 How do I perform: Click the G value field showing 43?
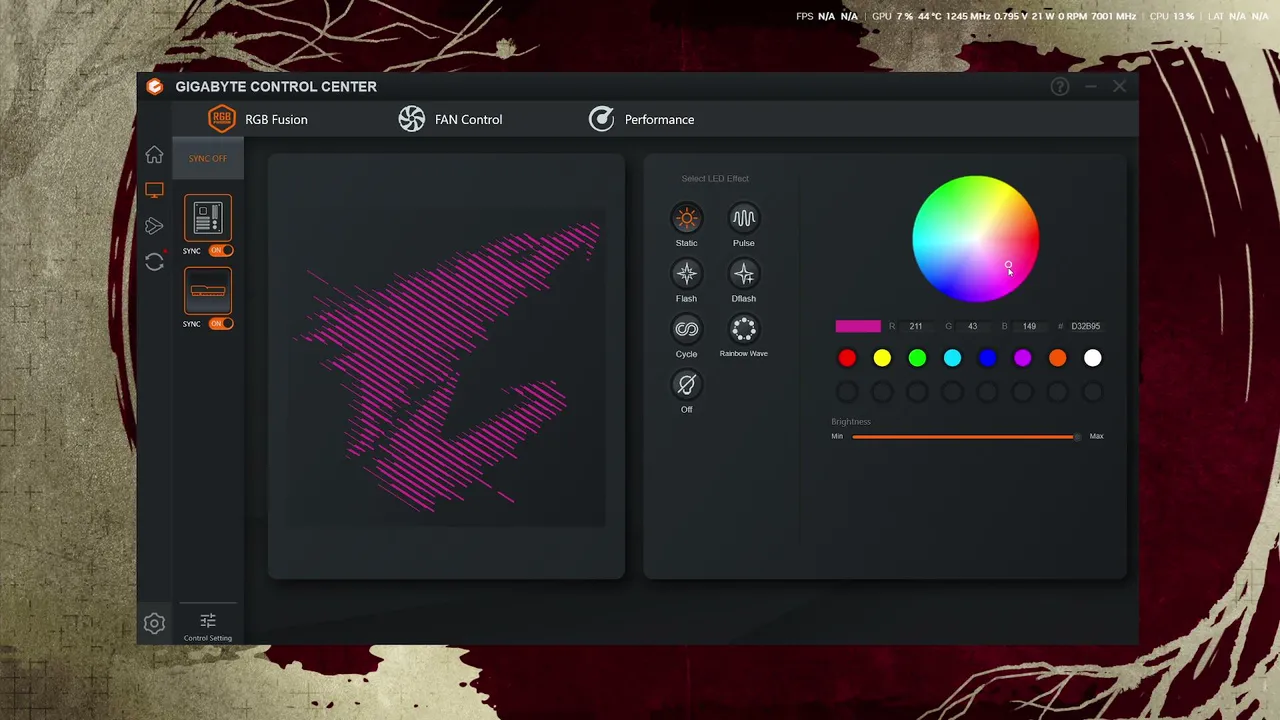tap(973, 326)
